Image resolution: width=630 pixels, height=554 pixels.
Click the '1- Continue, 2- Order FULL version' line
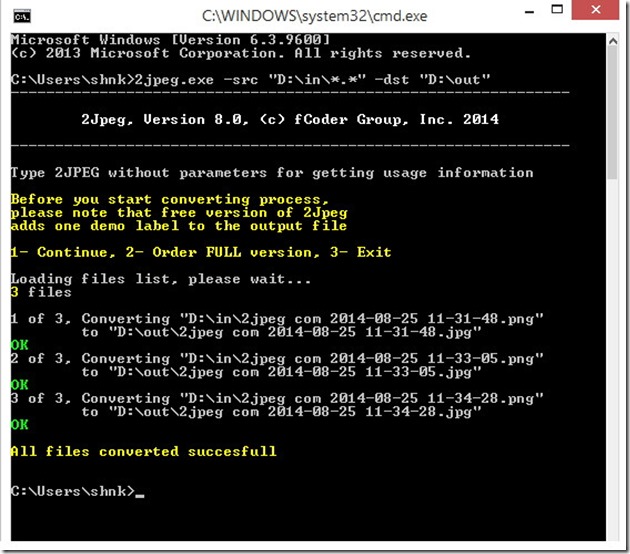tap(201, 252)
